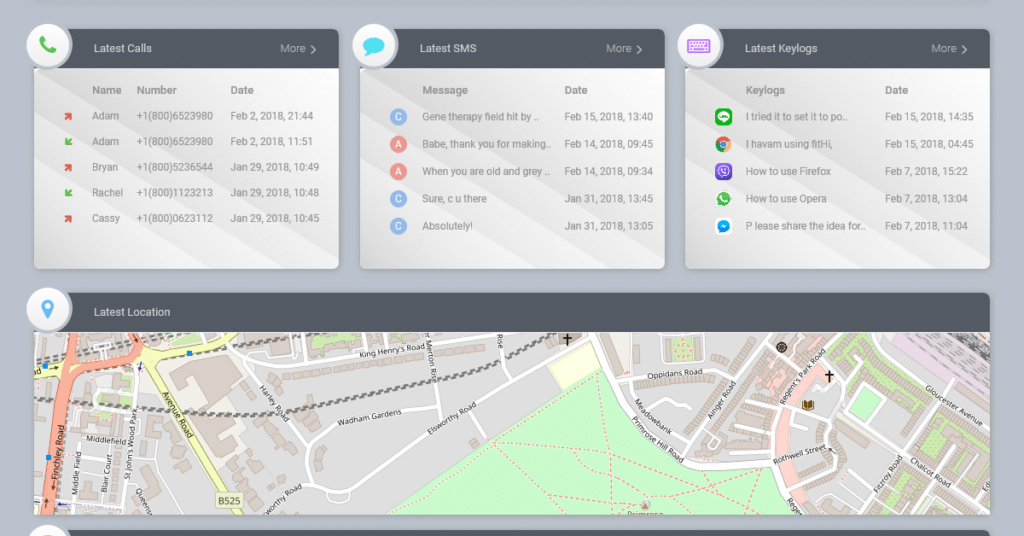Click the B525 road label on map
The image size is (1024, 536).
229,501
